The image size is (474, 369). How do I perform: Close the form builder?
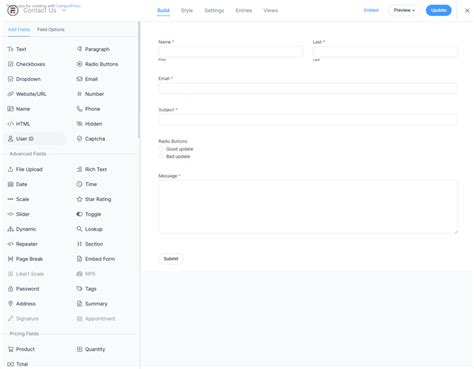click(x=467, y=11)
